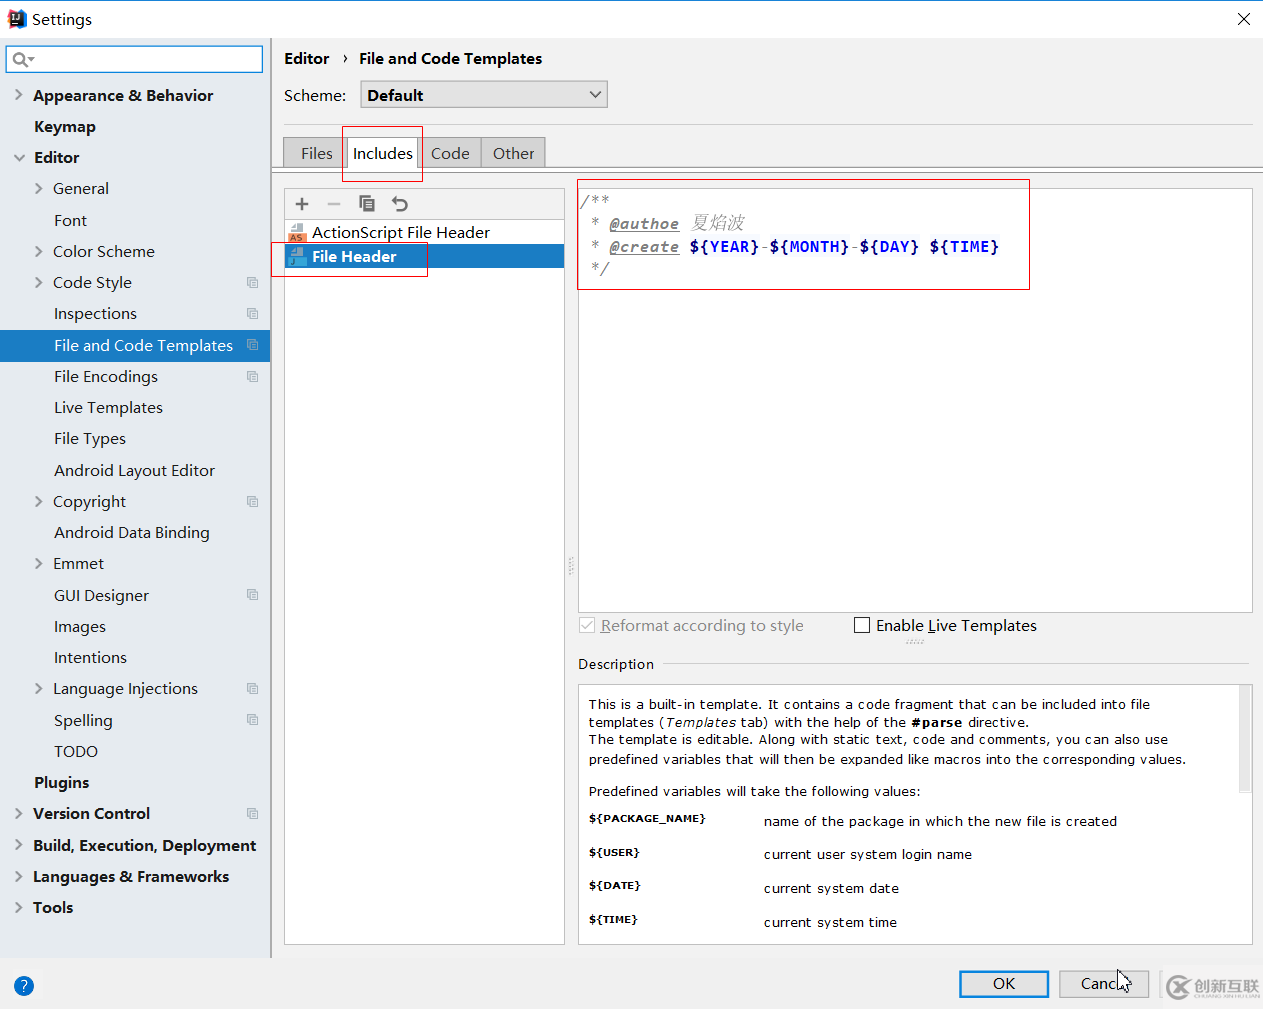Click the copy template icon
The image size is (1263, 1009).
pos(367,204)
